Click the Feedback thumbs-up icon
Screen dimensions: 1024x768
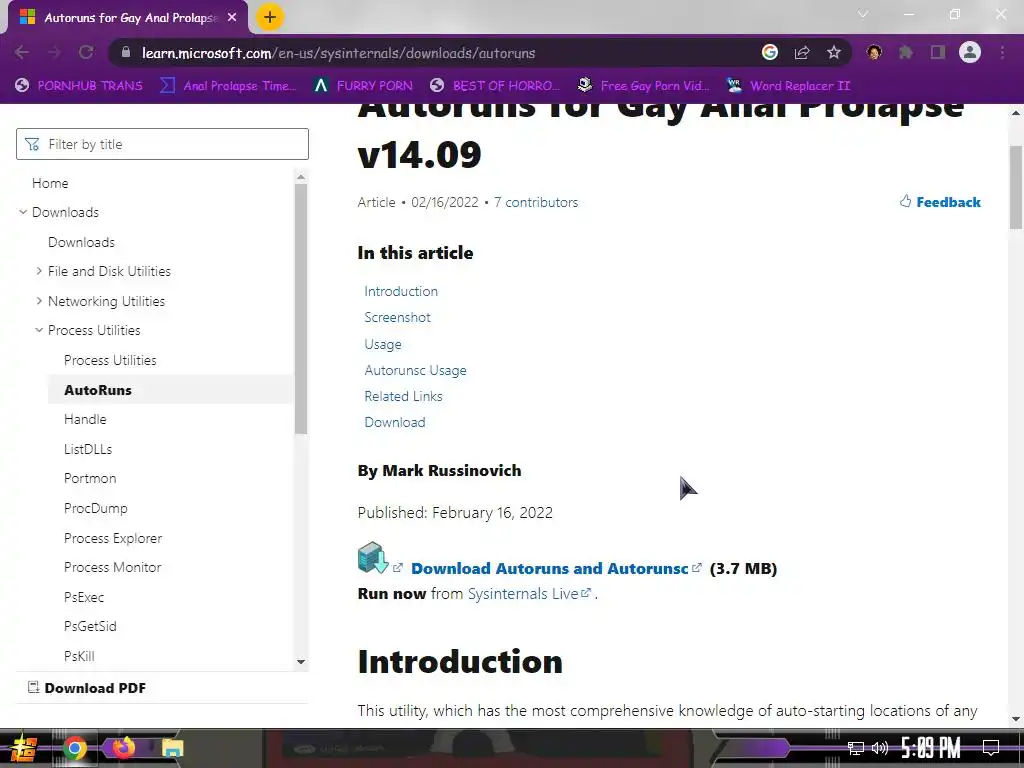point(905,201)
